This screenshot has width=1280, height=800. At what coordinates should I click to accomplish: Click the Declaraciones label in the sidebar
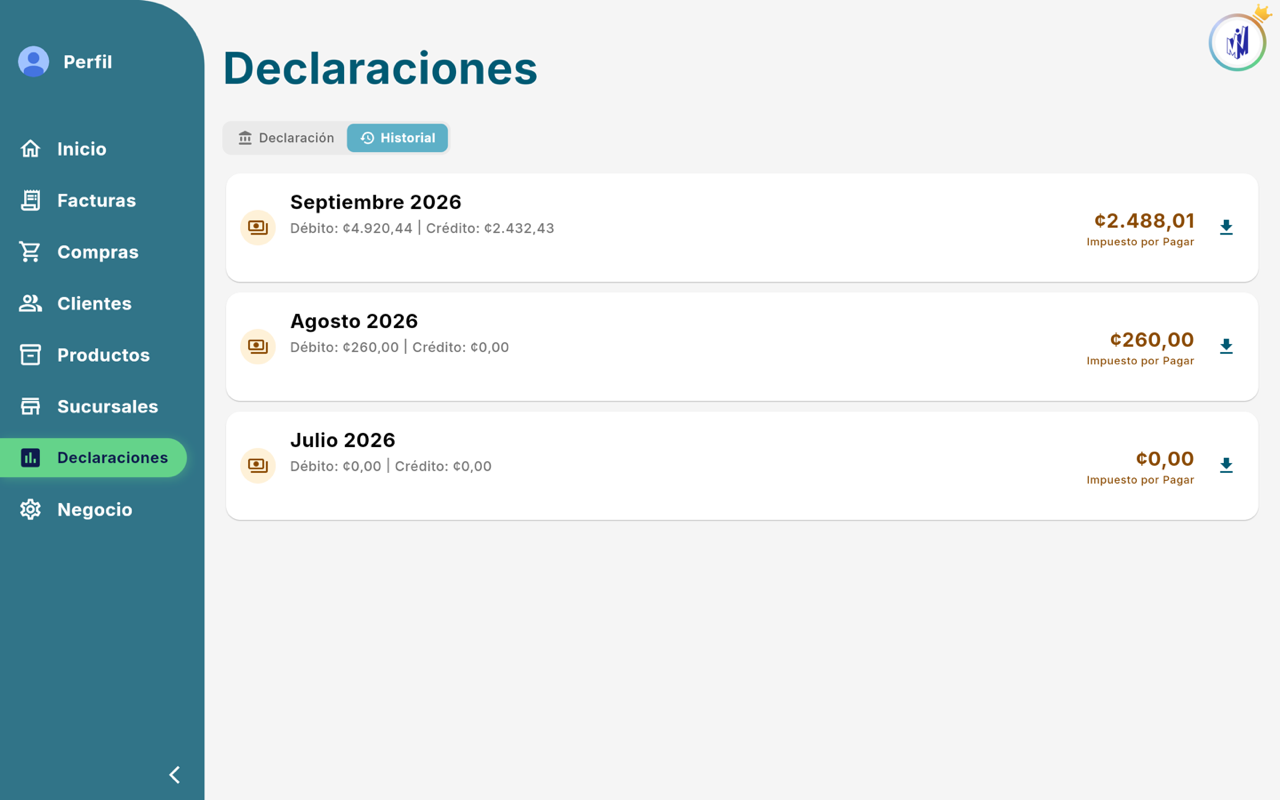[113, 458]
